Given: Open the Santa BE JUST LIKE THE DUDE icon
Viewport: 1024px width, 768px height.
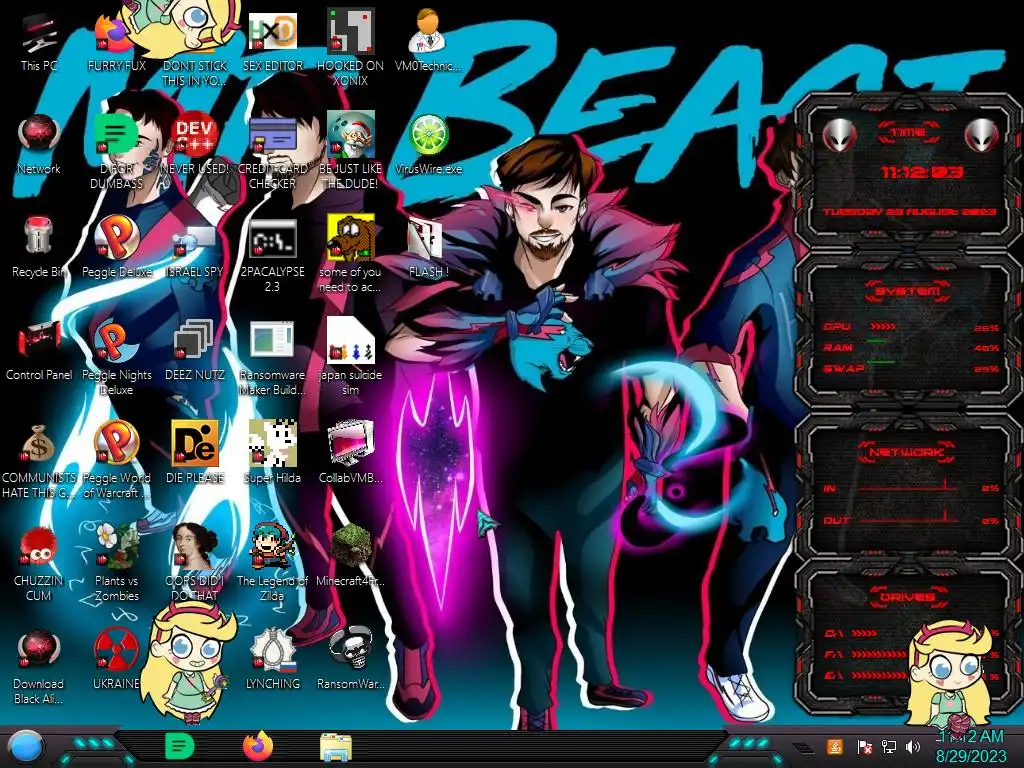Looking at the screenshot, I should click(x=350, y=135).
